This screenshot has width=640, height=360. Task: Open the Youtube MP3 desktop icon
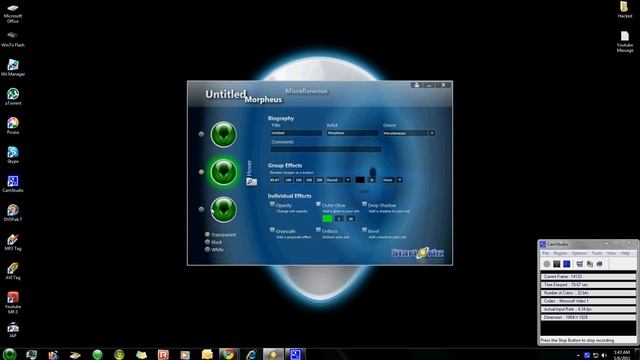tap(13, 302)
